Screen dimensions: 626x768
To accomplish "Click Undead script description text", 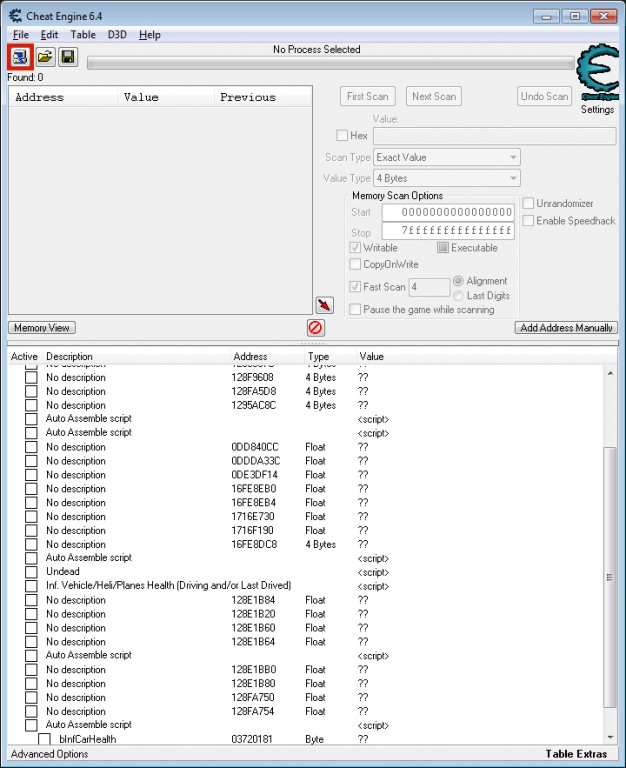I will 63,572.
